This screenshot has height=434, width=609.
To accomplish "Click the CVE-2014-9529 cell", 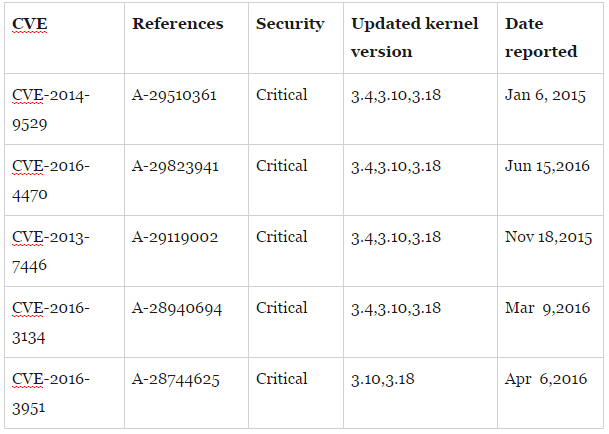I will tap(51, 108).
